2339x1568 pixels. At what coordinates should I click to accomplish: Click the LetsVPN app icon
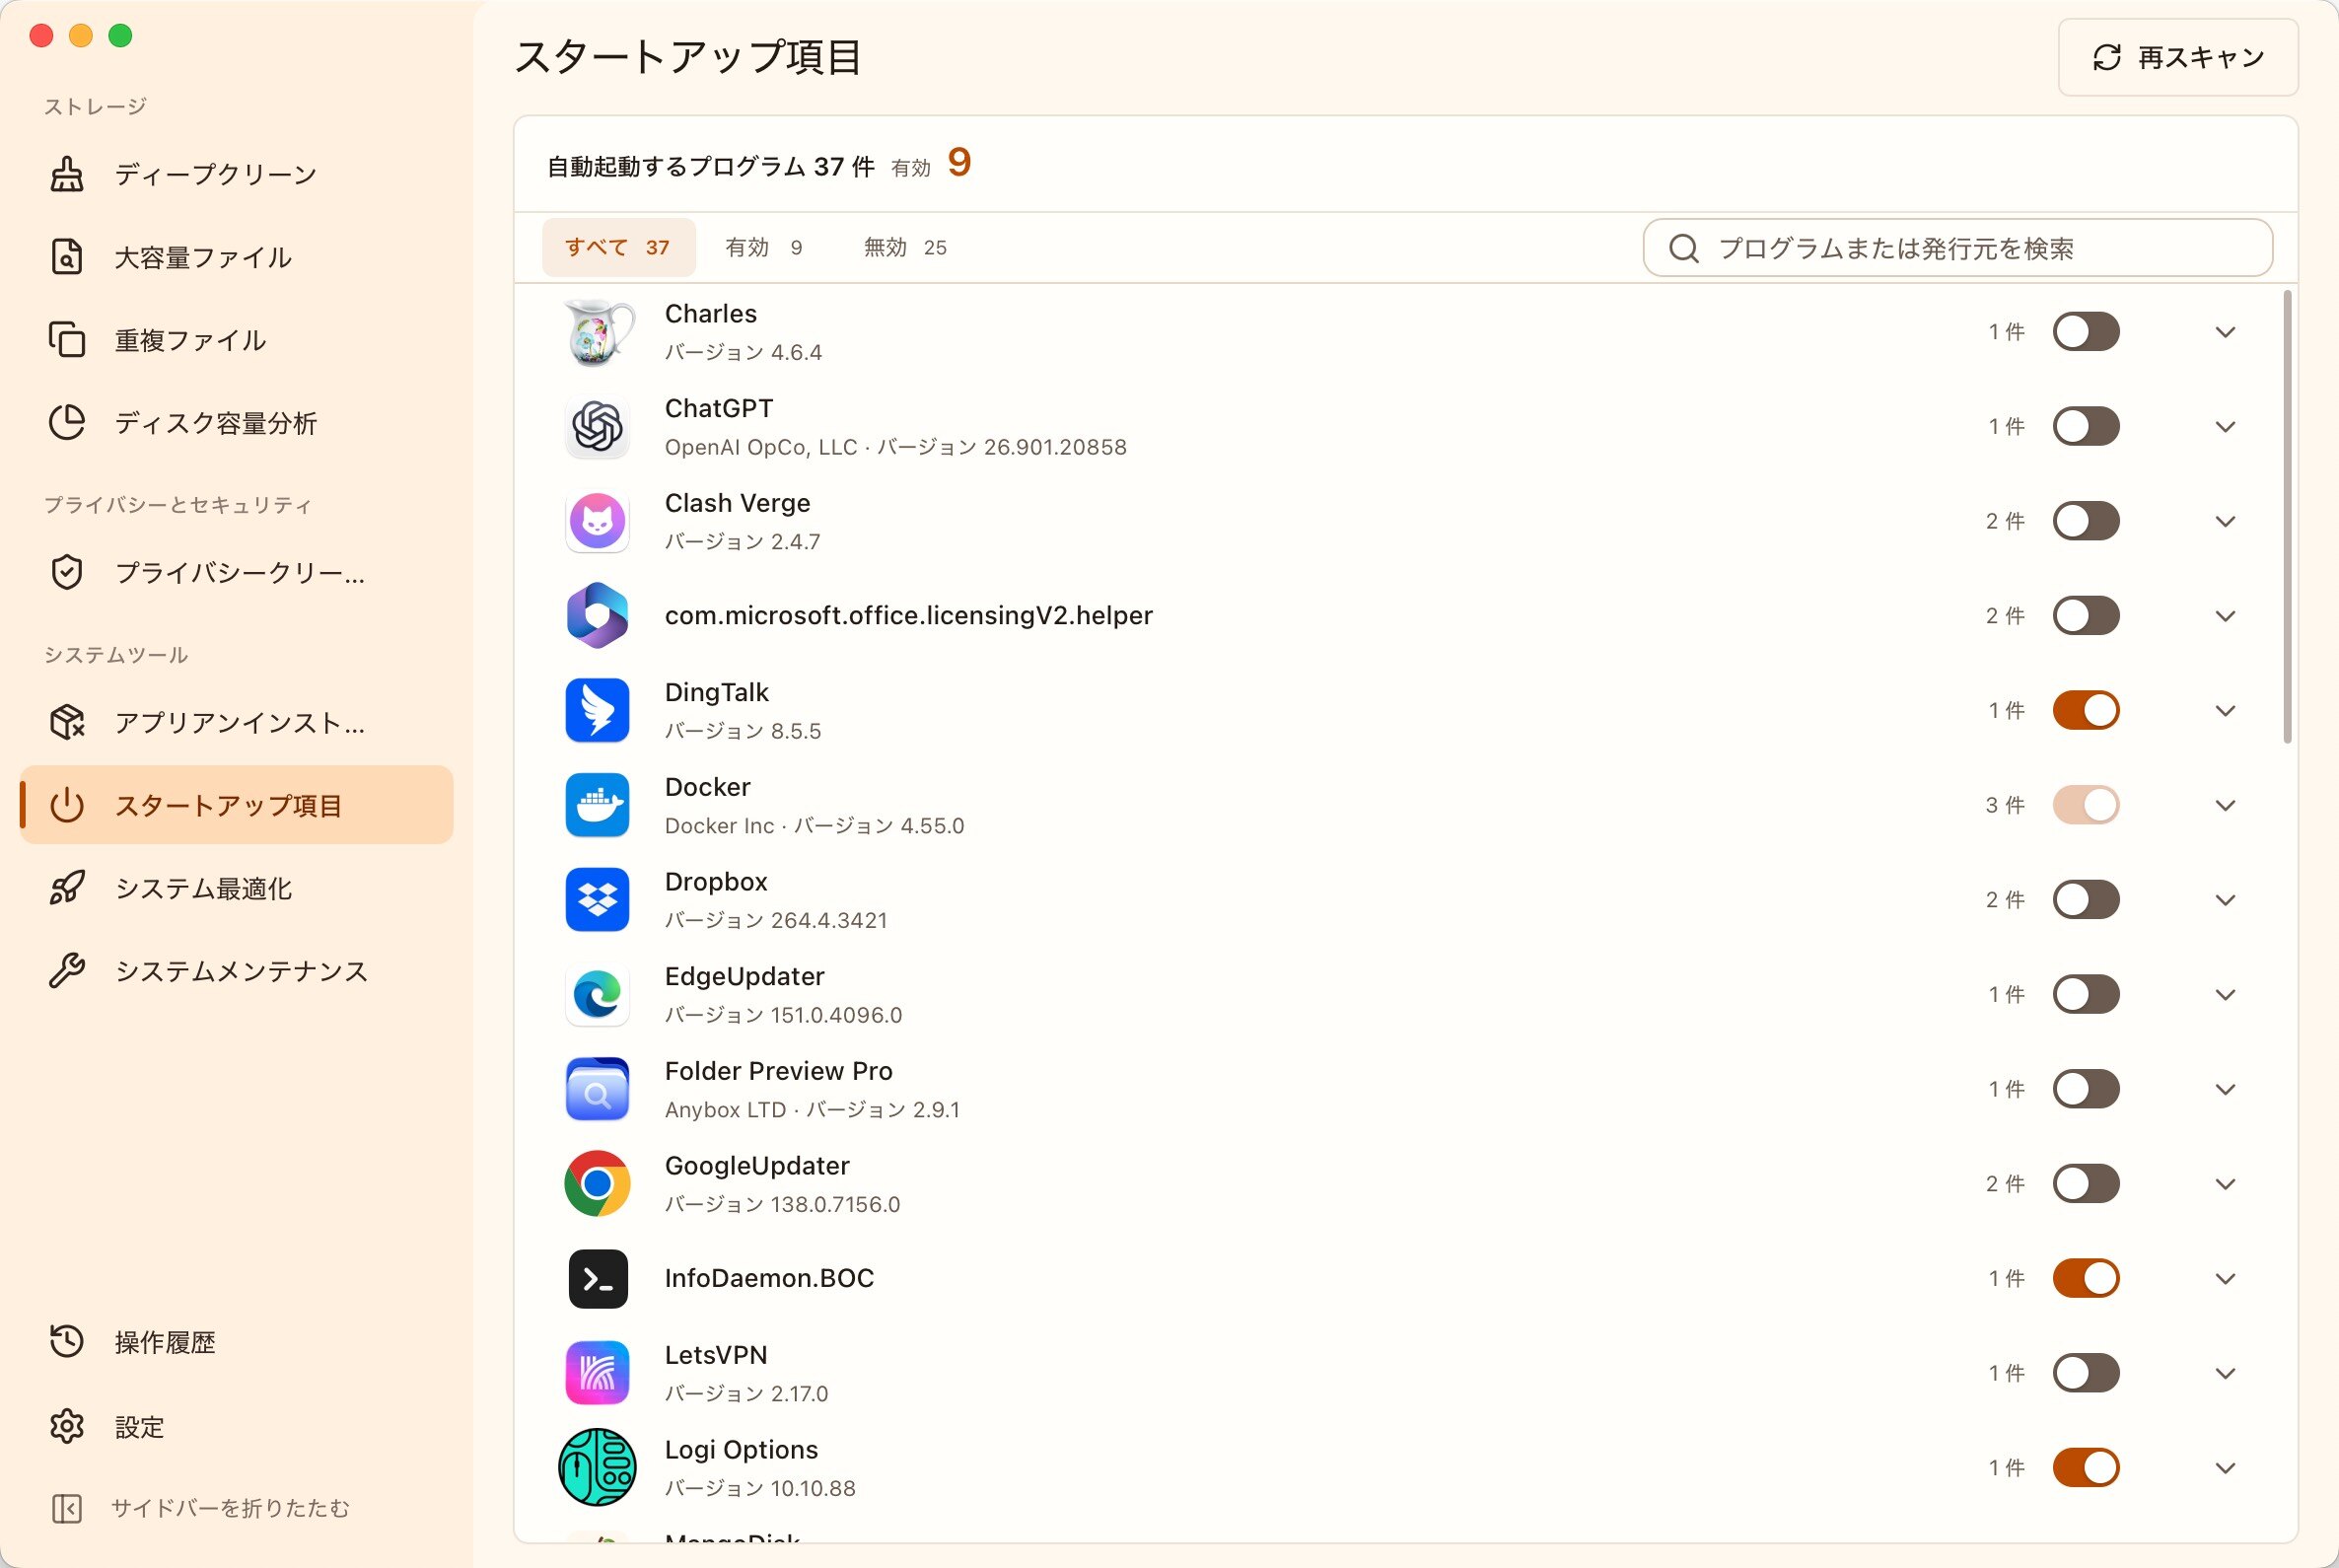pyautogui.click(x=597, y=1373)
